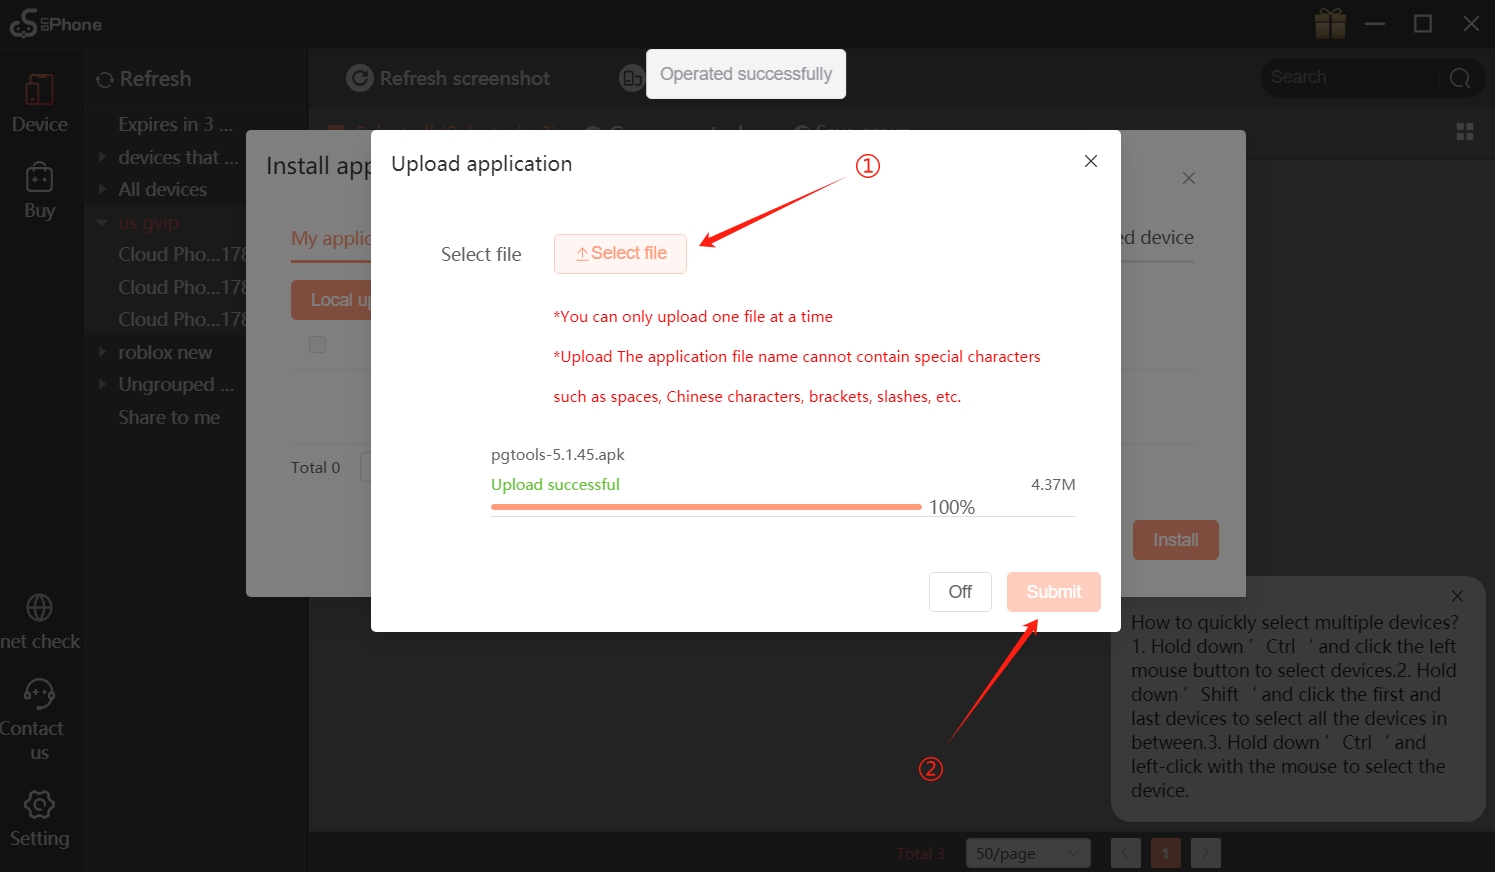
Task: Open Contact us support
Action: pyautogui.click(x=40, y=719)
